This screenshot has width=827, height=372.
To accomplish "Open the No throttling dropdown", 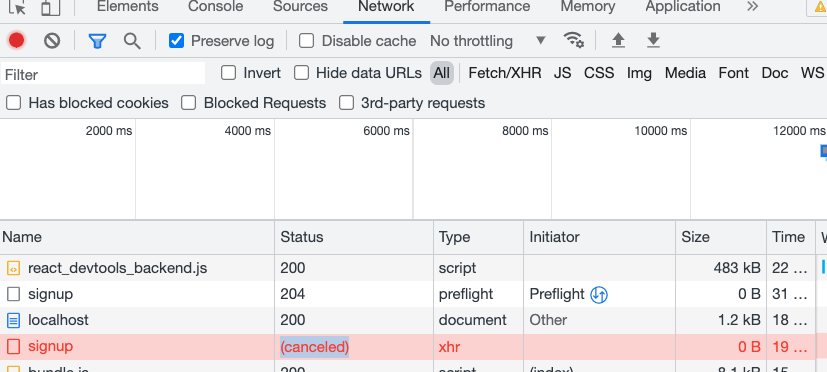I will 488,41.
